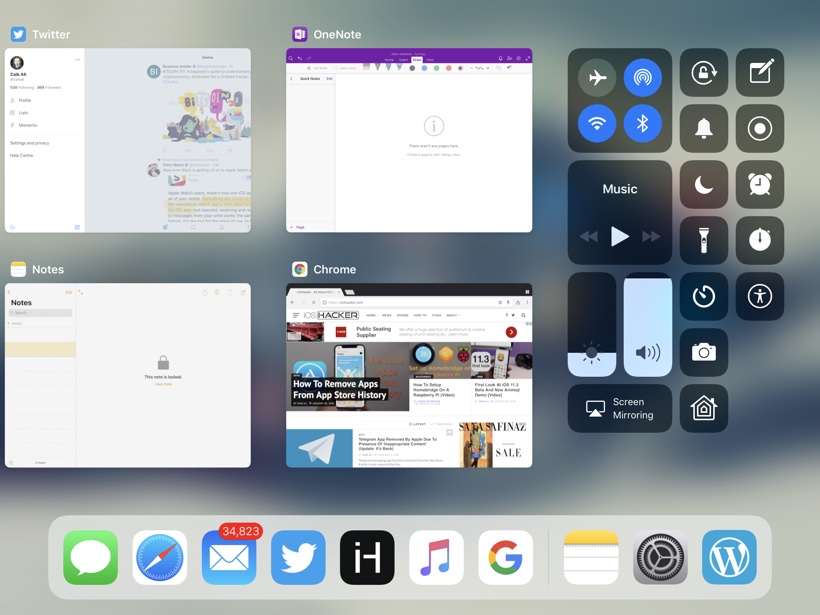Viewport: 820px width, 615px height.
Task: Skip to next track in Music widget
Action: click(651, 236)
